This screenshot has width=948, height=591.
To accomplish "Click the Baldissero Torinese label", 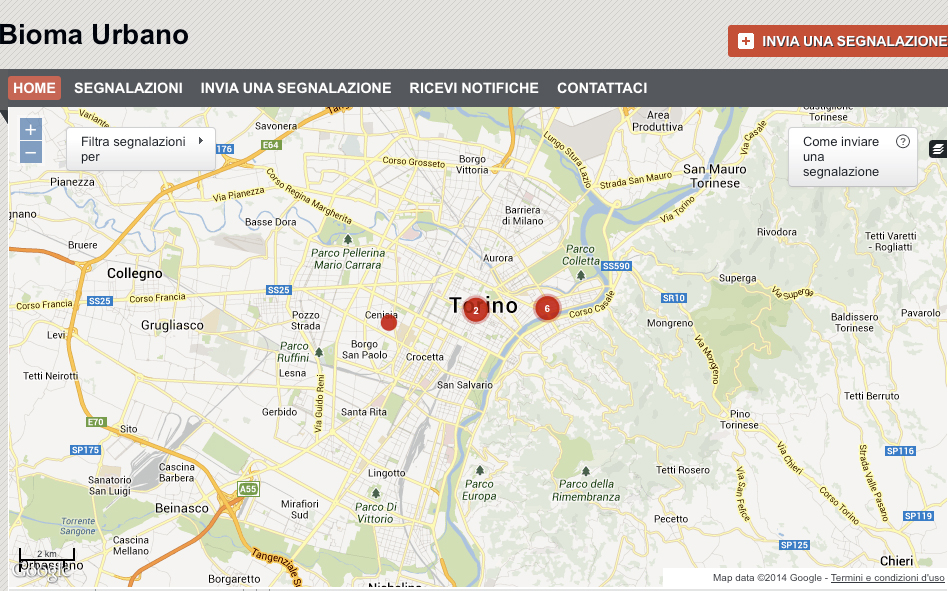I will pos(854,322).
